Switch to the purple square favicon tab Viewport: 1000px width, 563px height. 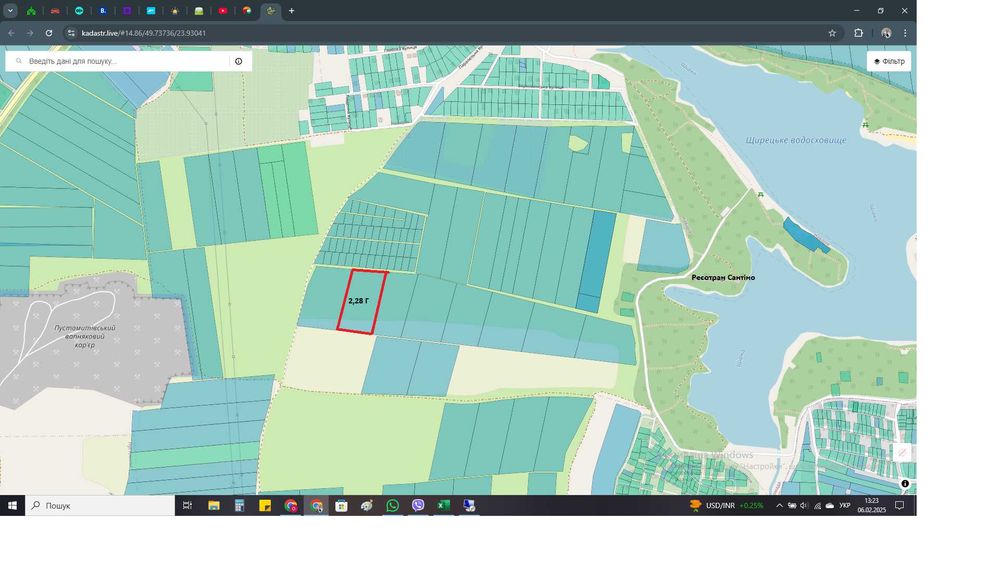127,11
